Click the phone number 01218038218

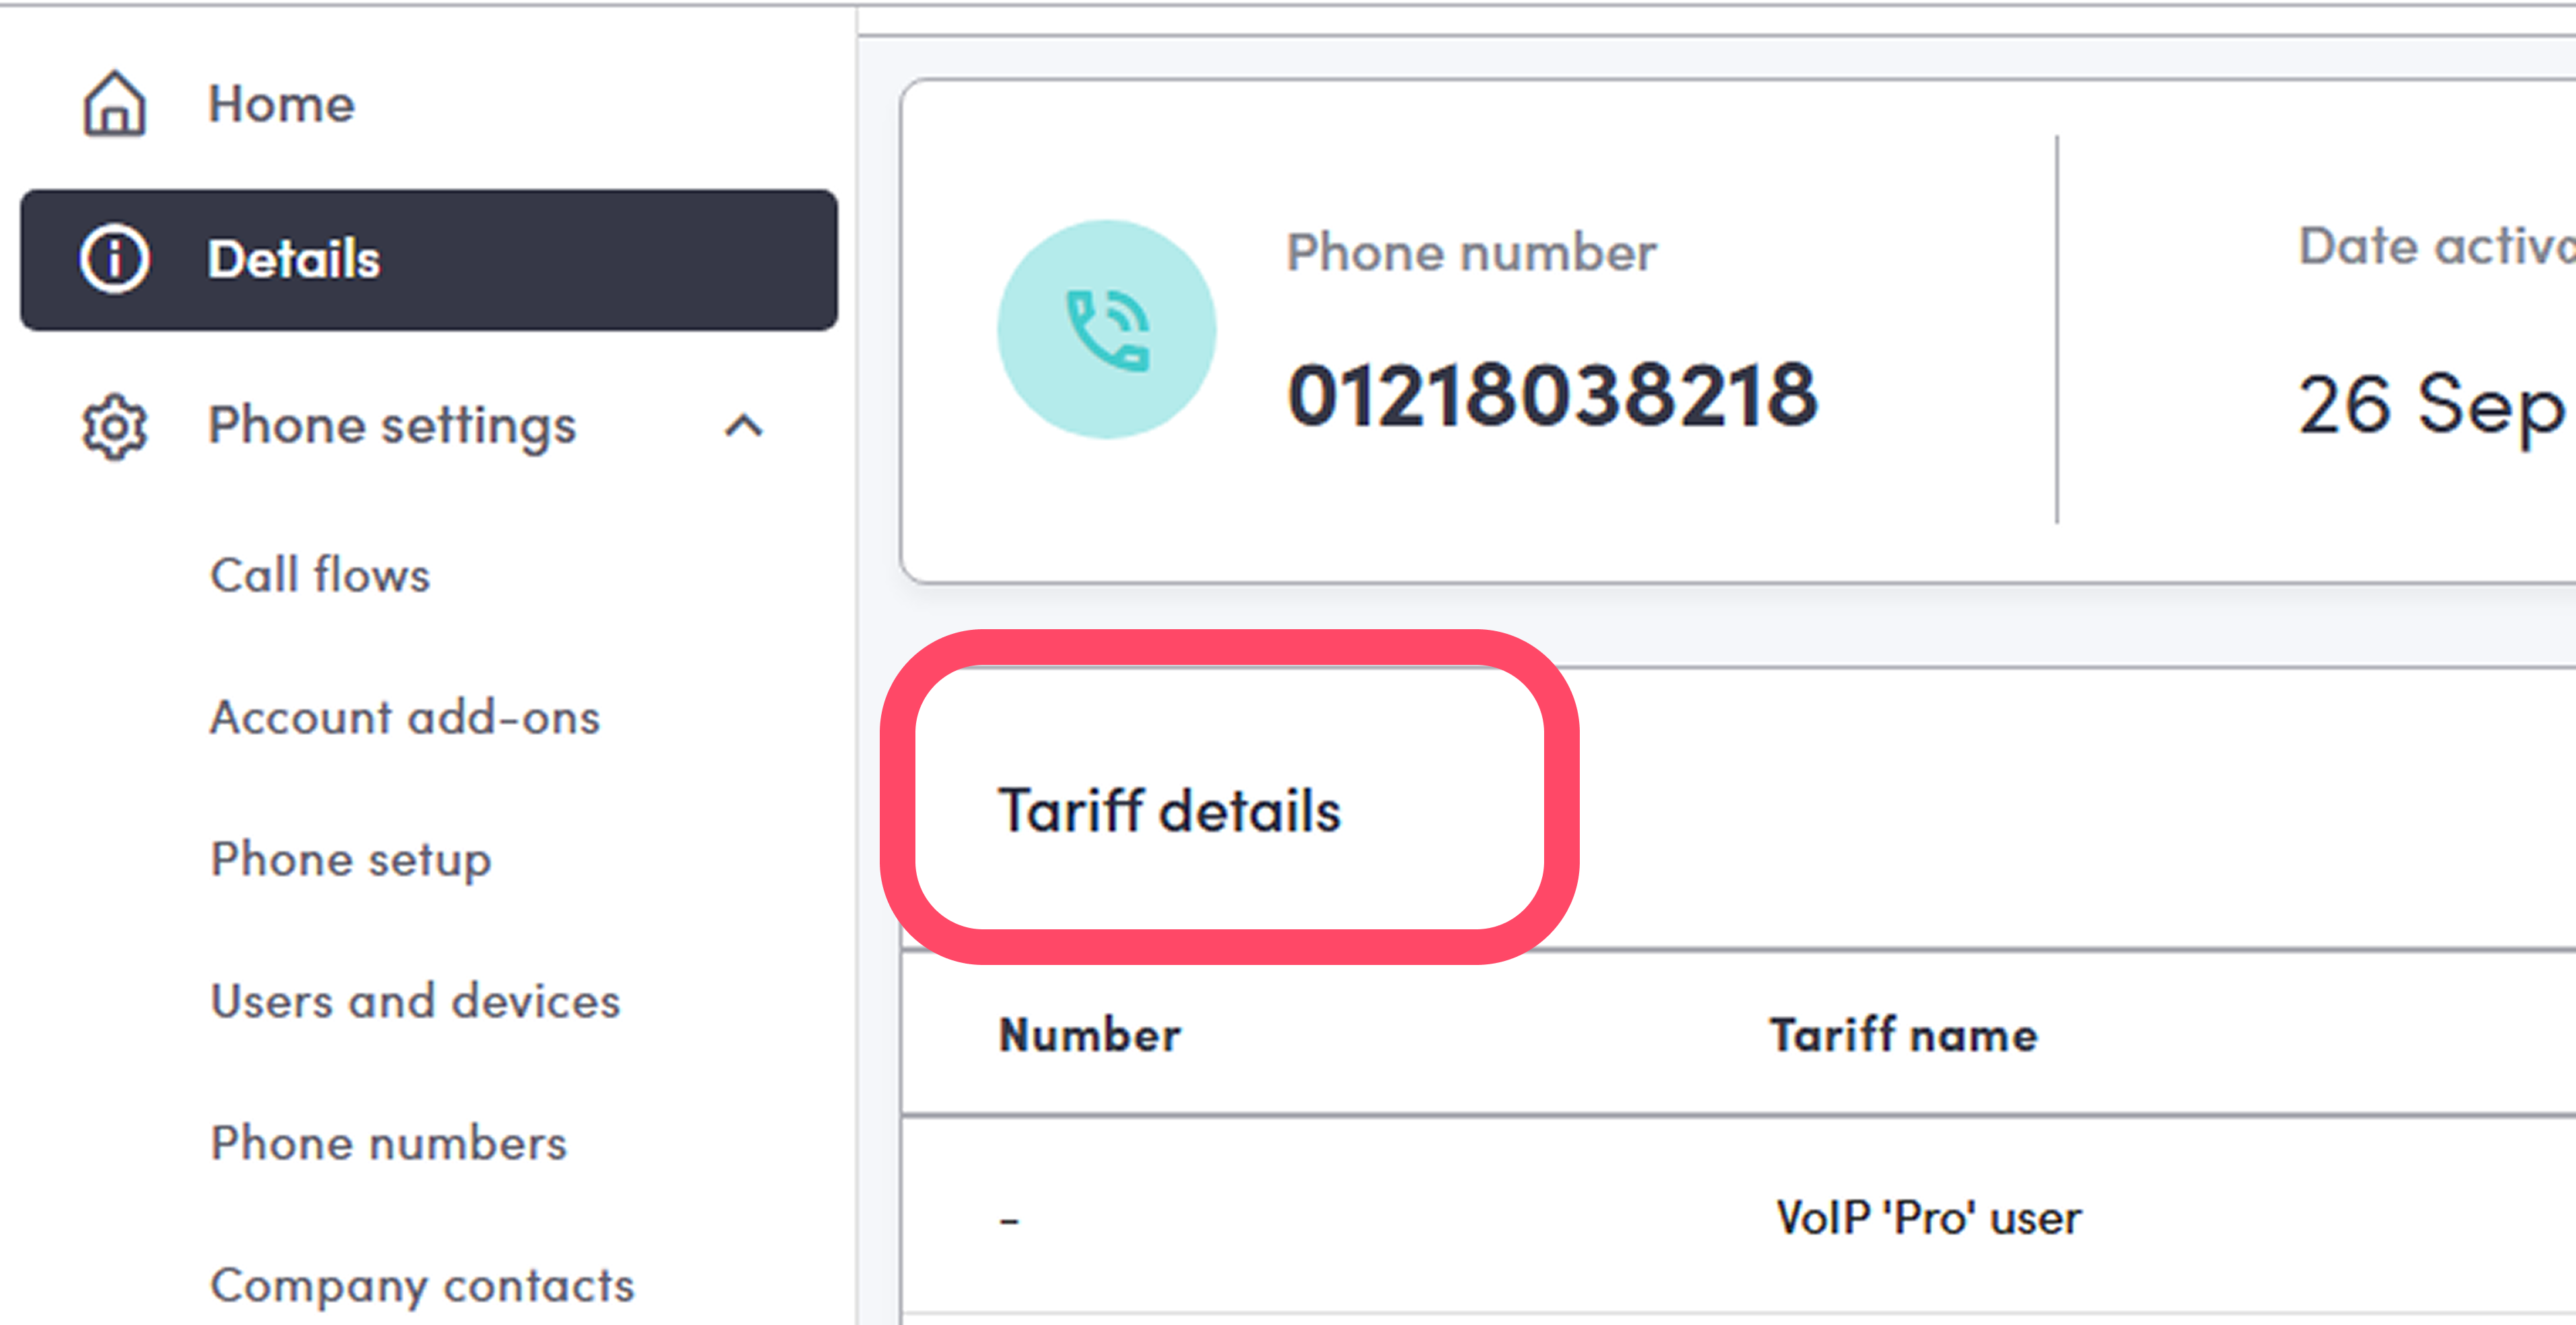[x=1552, y=397]
